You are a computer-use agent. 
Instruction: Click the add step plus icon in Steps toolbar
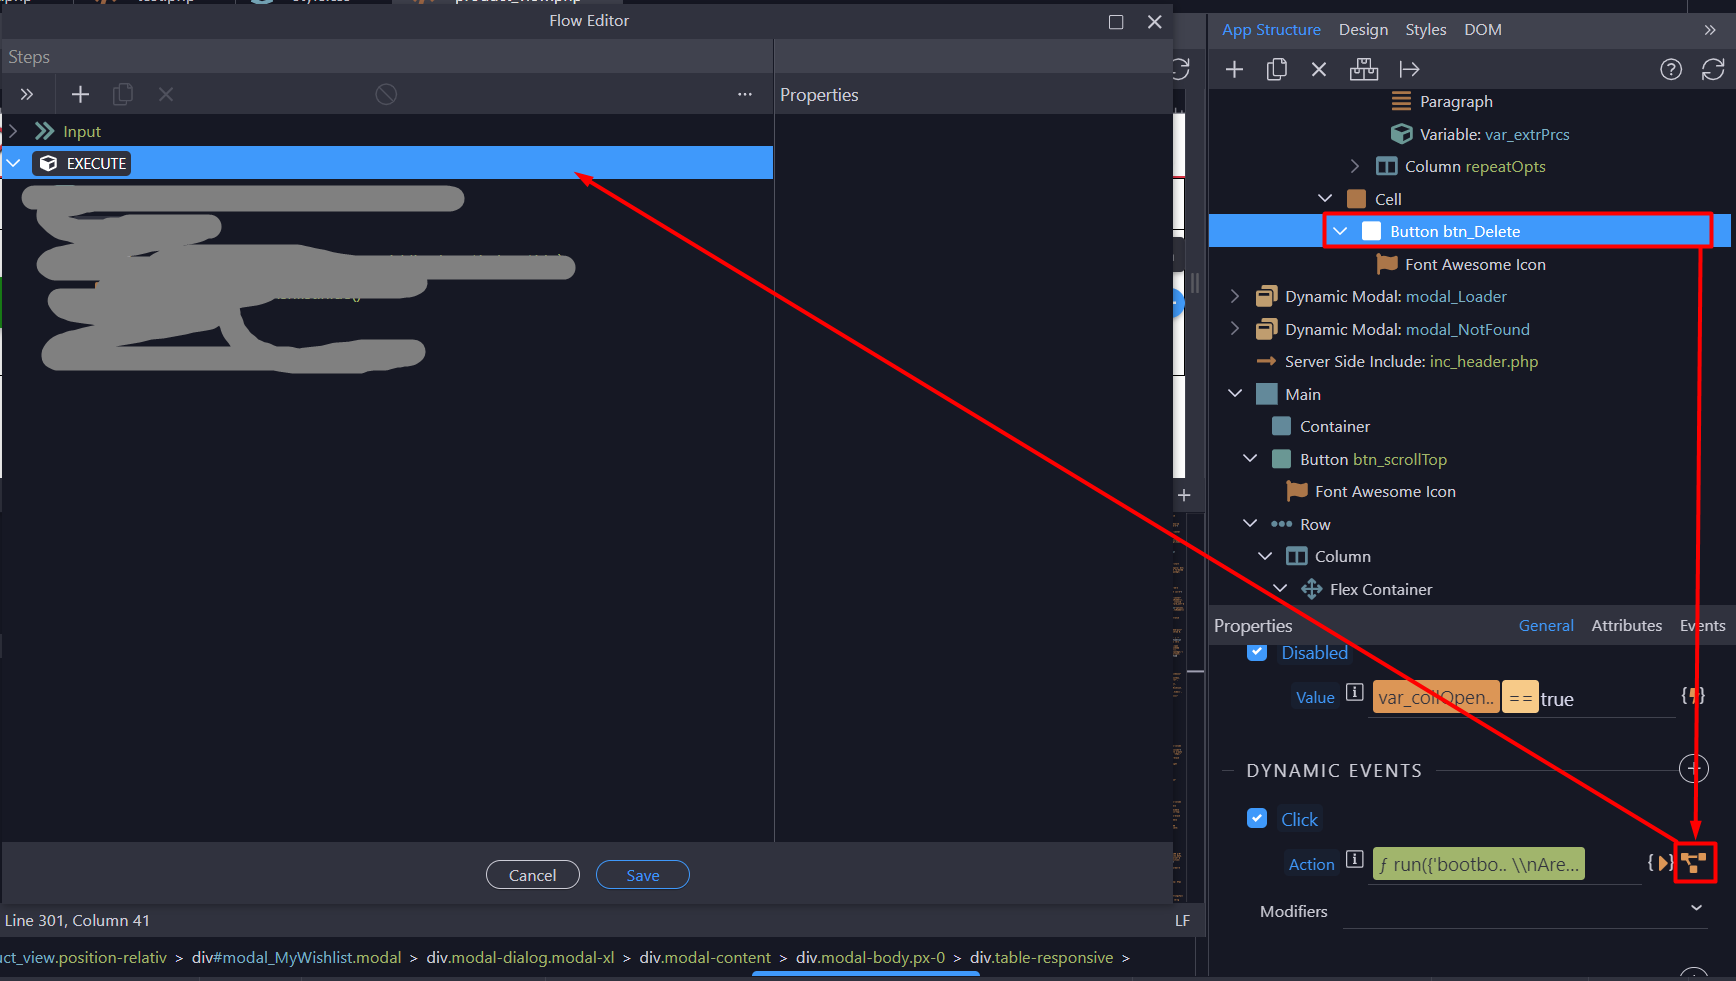tap(80, 94)
